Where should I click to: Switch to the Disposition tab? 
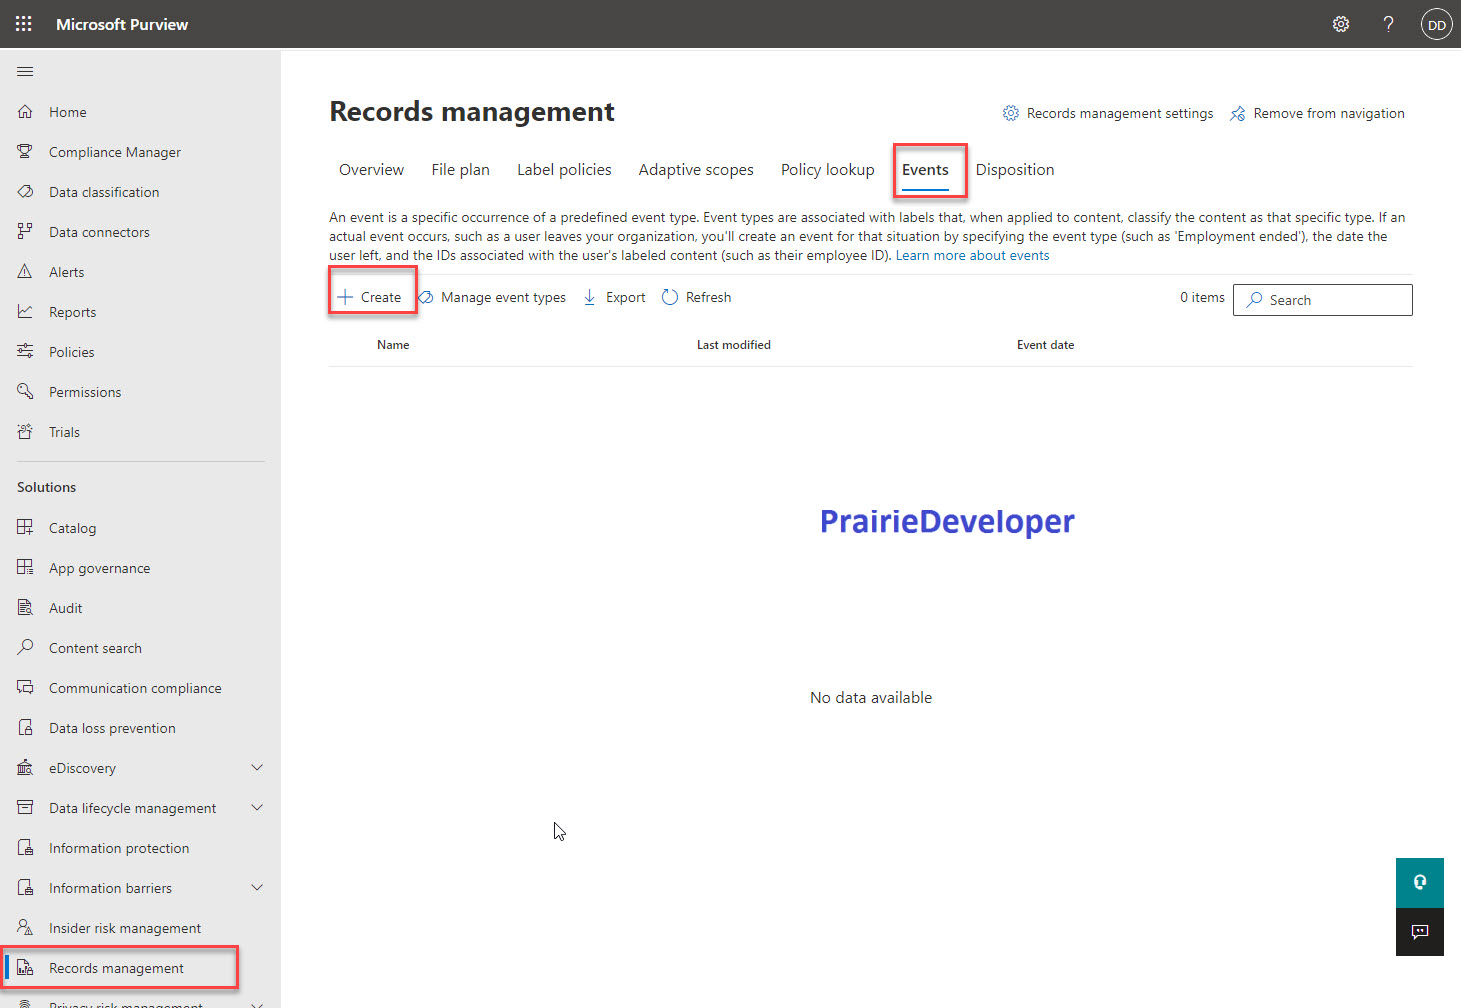point(1015,170)
